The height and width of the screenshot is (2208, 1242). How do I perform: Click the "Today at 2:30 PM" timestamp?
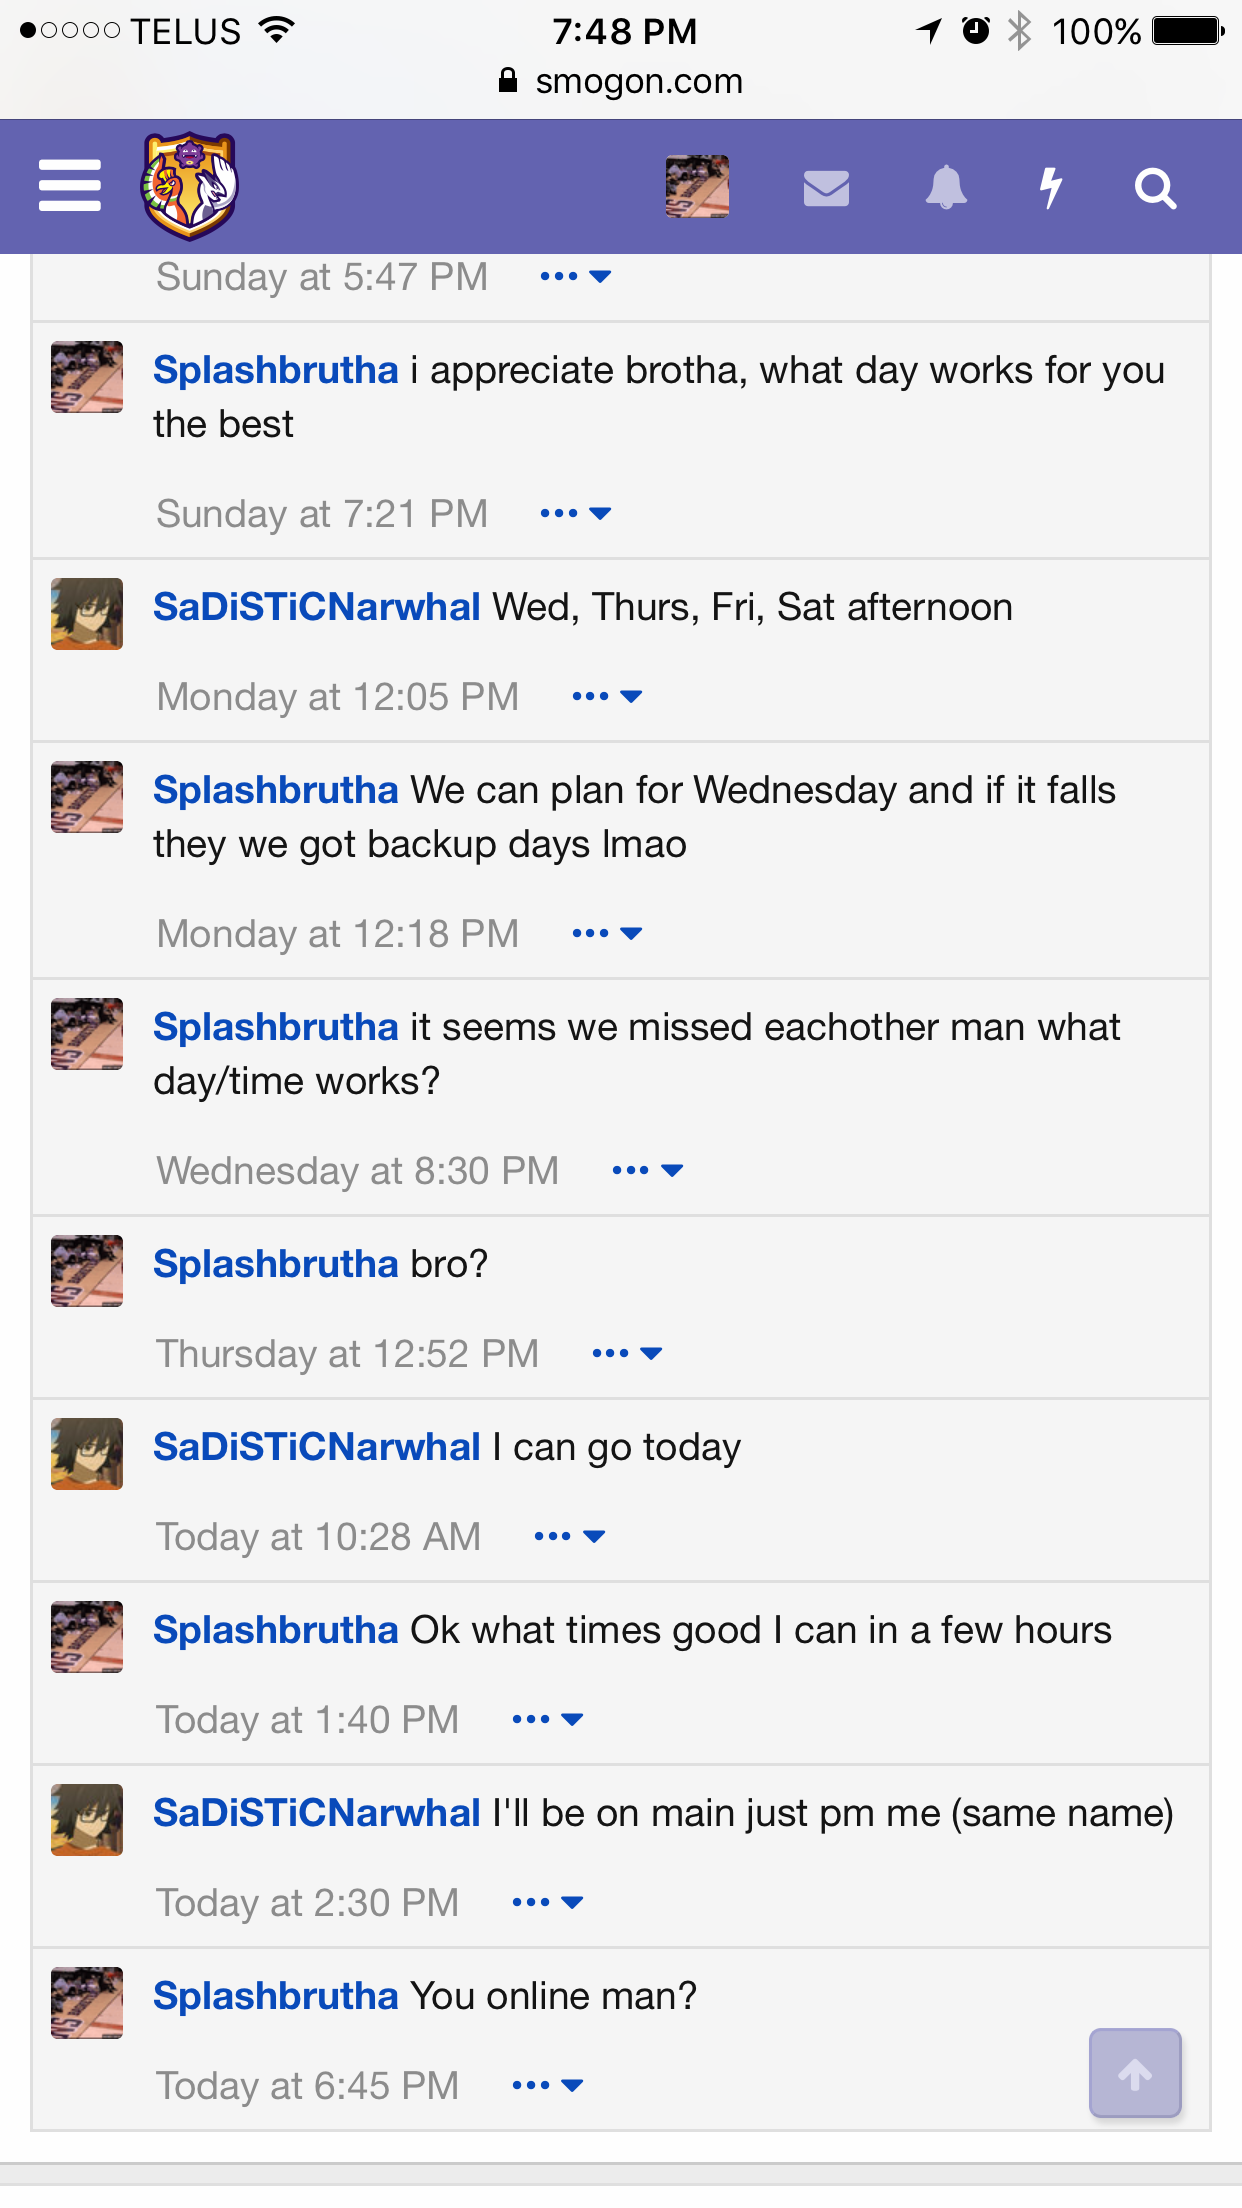[308, 1903]
